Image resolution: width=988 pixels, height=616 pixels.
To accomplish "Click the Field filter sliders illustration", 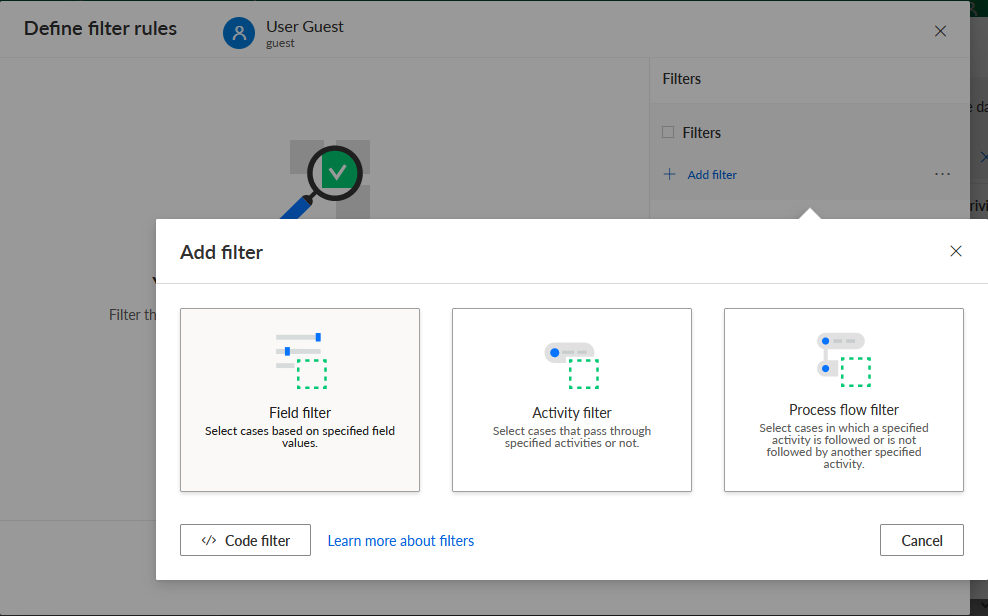I will pos(301,361).
